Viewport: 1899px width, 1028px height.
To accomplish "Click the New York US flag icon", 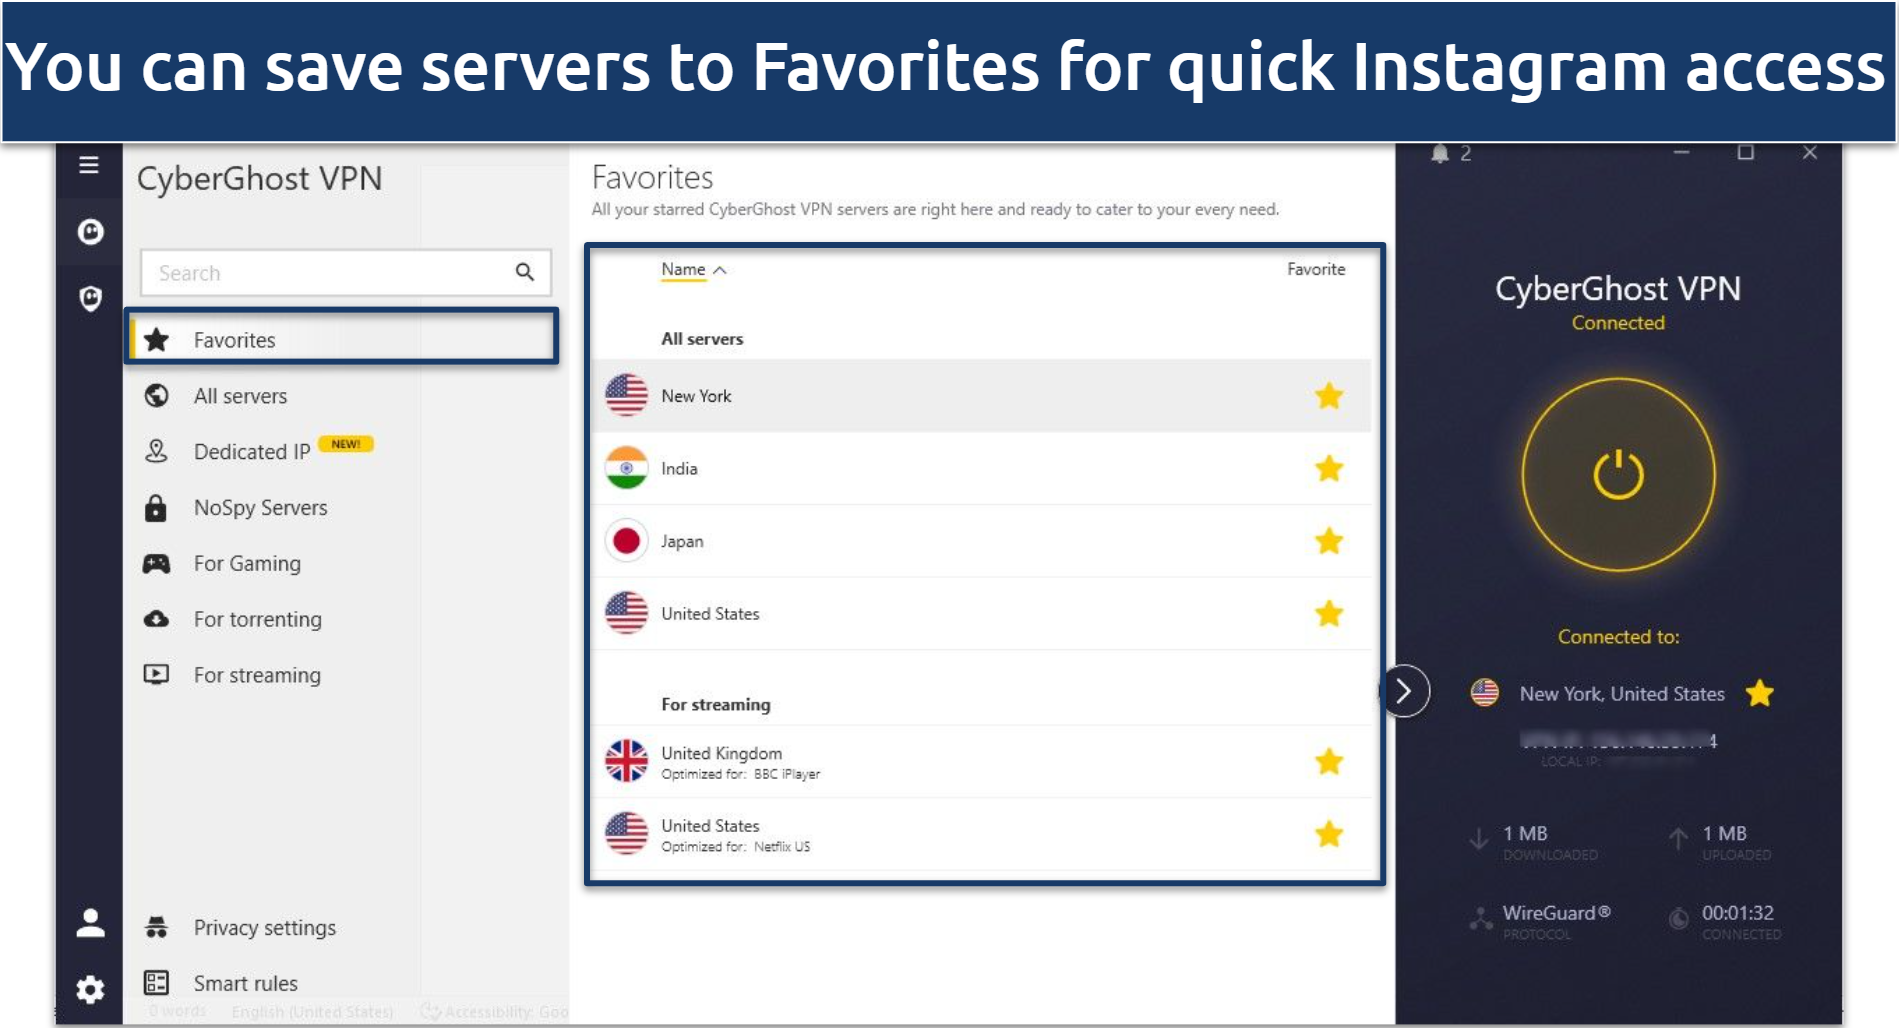I will (627, 396).
